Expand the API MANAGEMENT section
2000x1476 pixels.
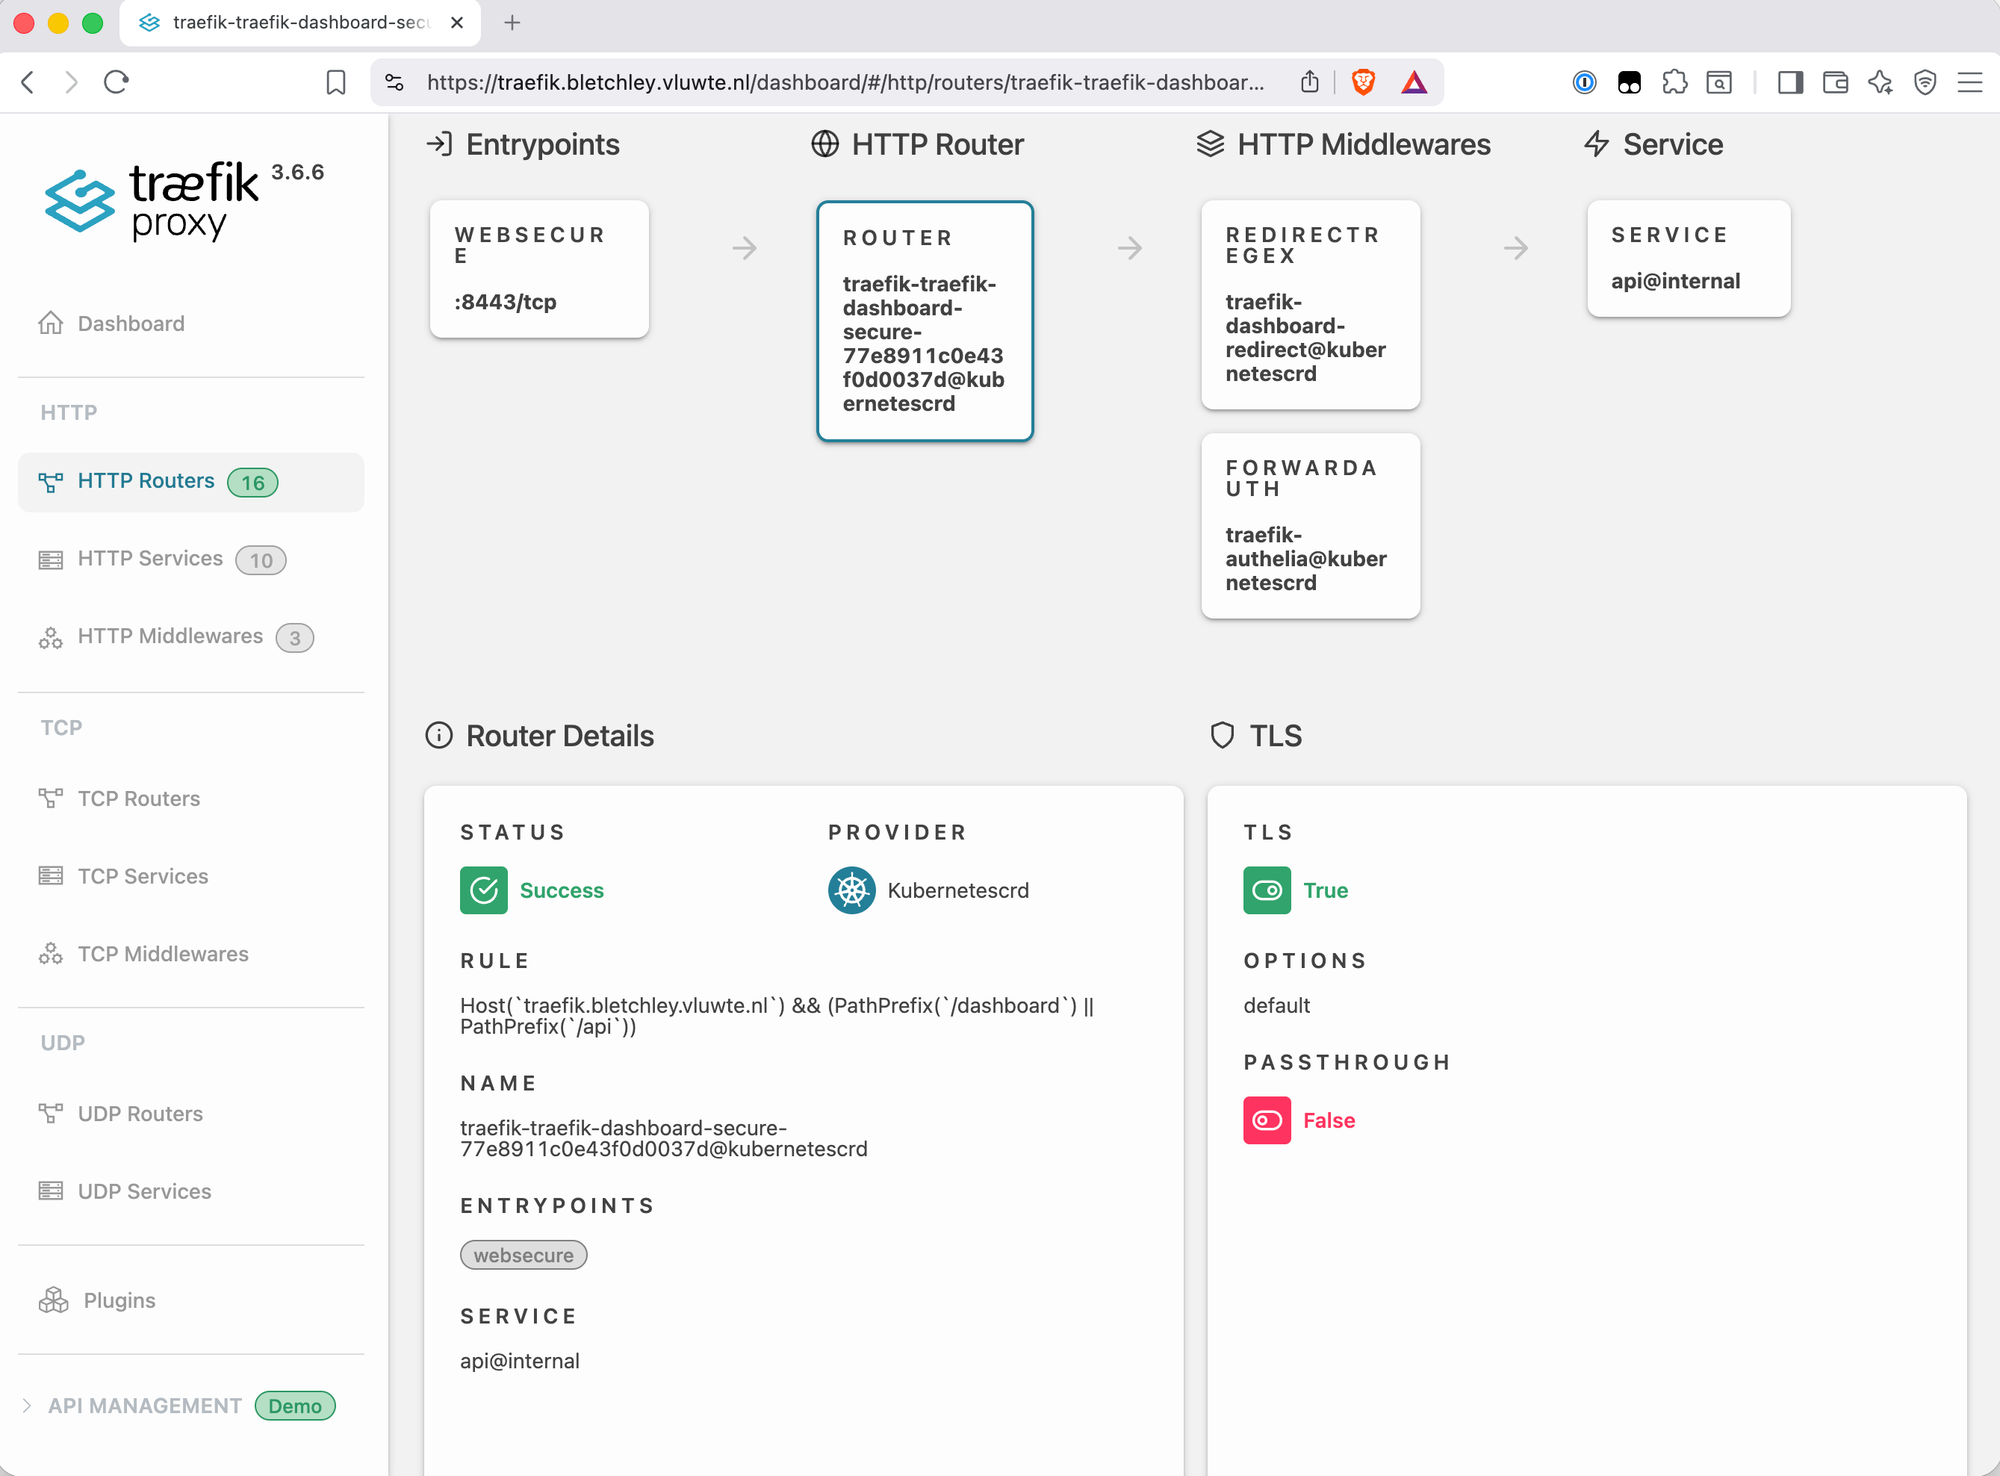145,1405
